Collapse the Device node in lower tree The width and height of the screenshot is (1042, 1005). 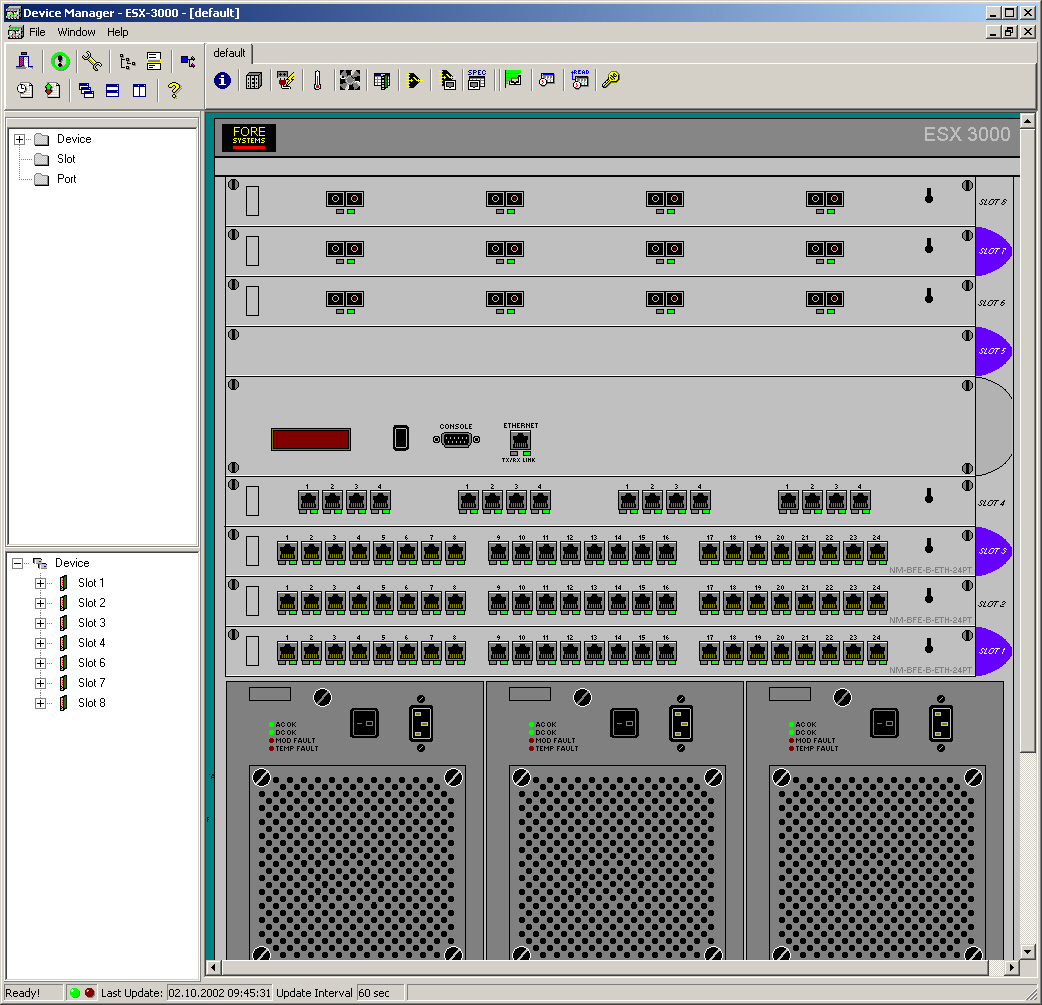pos(17,563)
